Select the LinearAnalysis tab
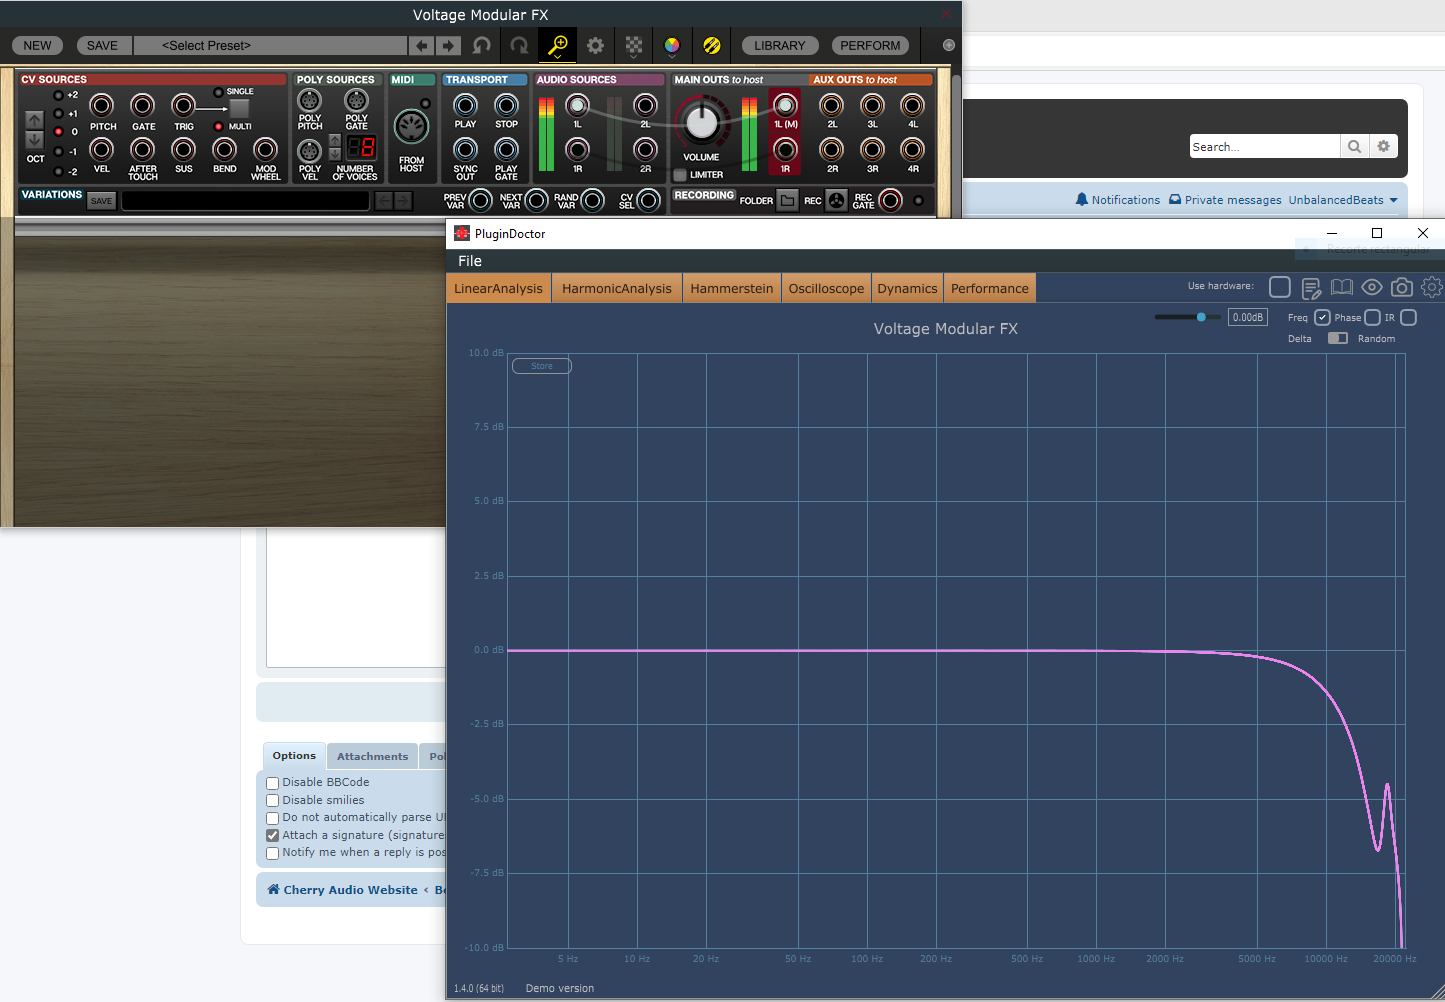Screen dimensions: 1445x1002 498,288
